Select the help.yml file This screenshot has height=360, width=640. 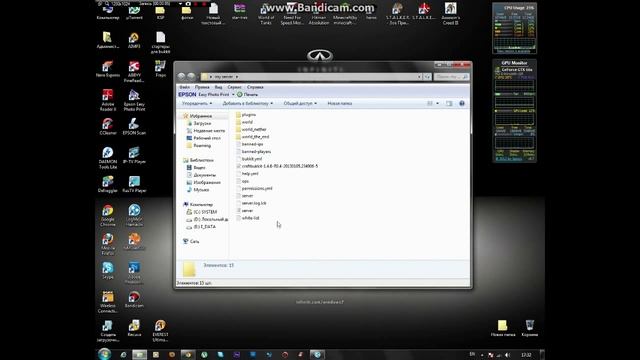pos(247,173)
